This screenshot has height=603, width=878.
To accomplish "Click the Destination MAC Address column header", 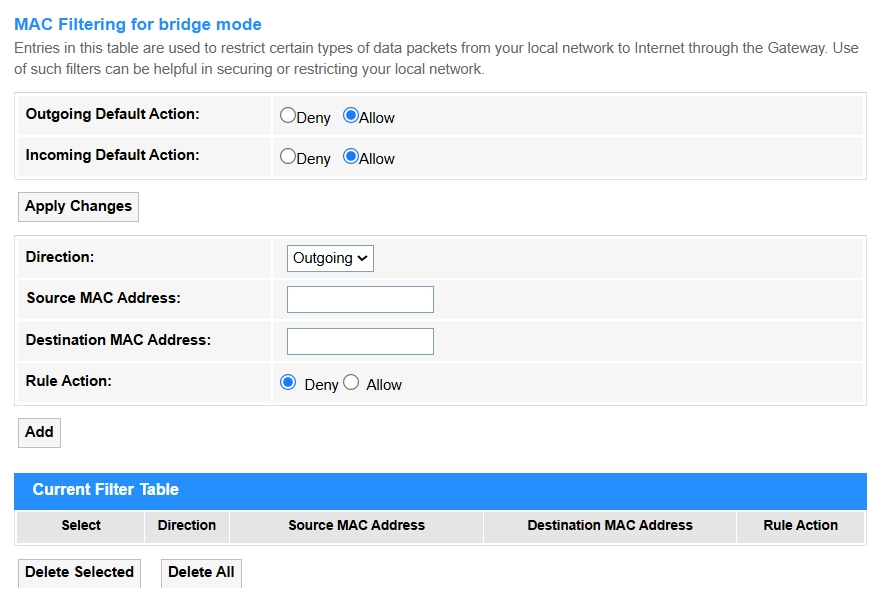I will [610, 525].
